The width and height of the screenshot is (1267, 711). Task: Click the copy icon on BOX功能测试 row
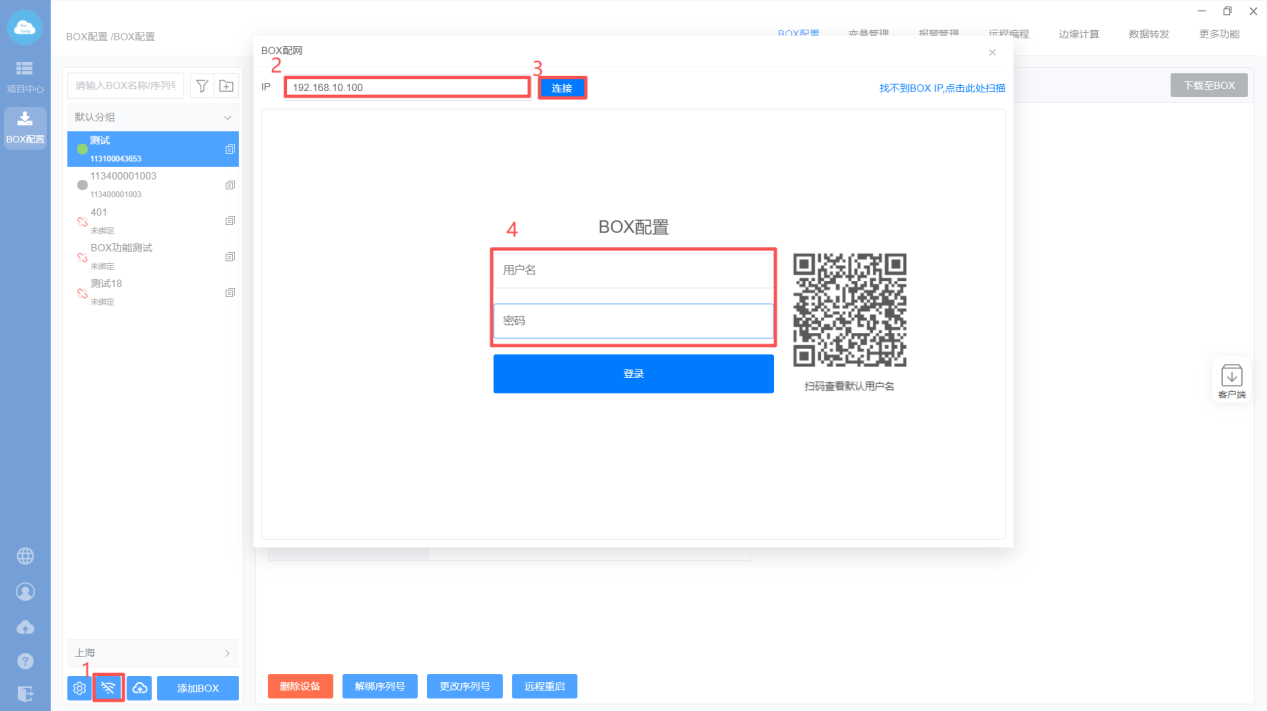tap(230, 256)
